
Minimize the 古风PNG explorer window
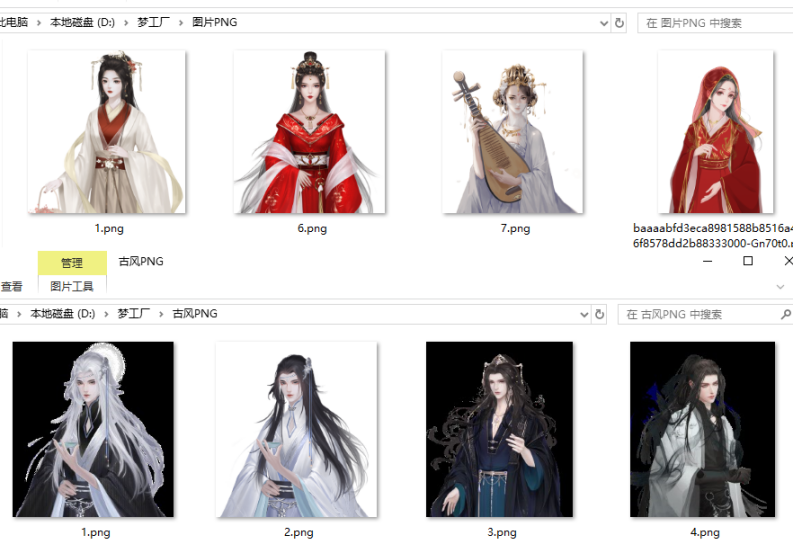[x=707, y=261]
